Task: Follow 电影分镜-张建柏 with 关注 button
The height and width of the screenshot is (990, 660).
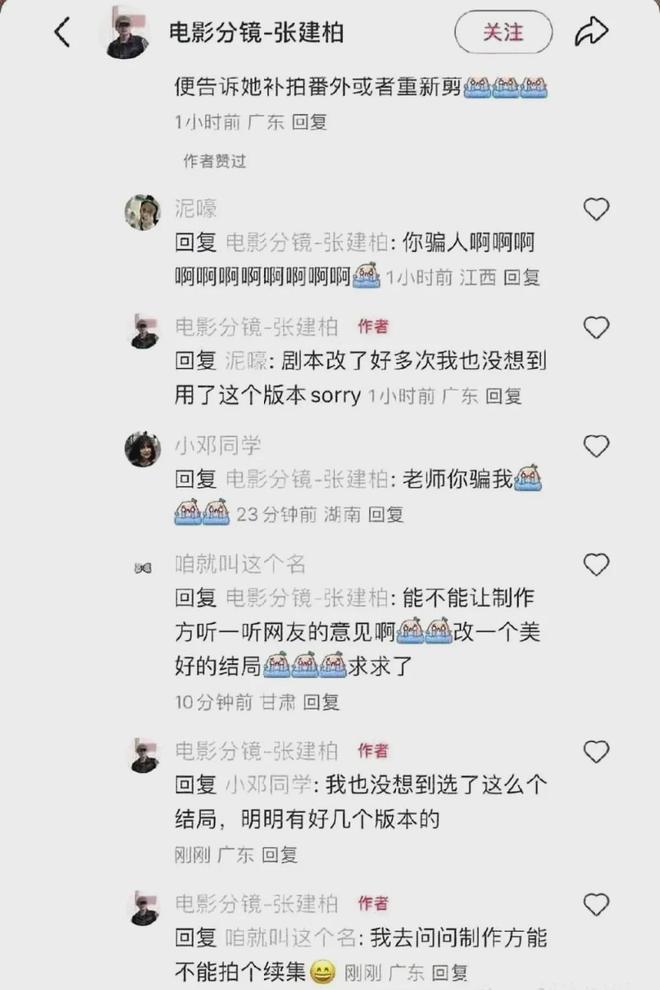Action: coord(503,32)
